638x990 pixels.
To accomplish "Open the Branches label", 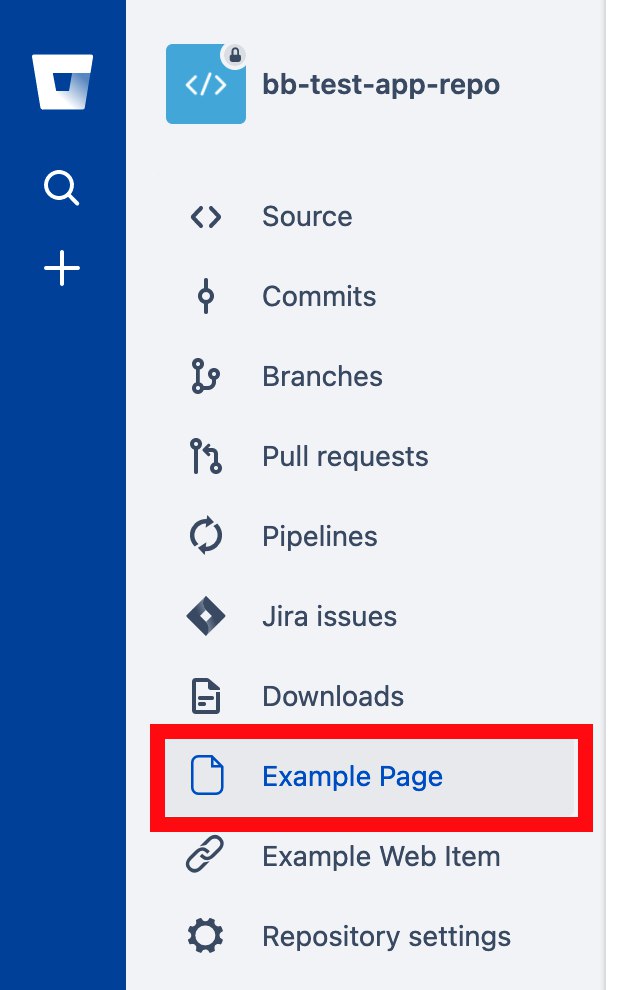I will click(x=322, y=376).
